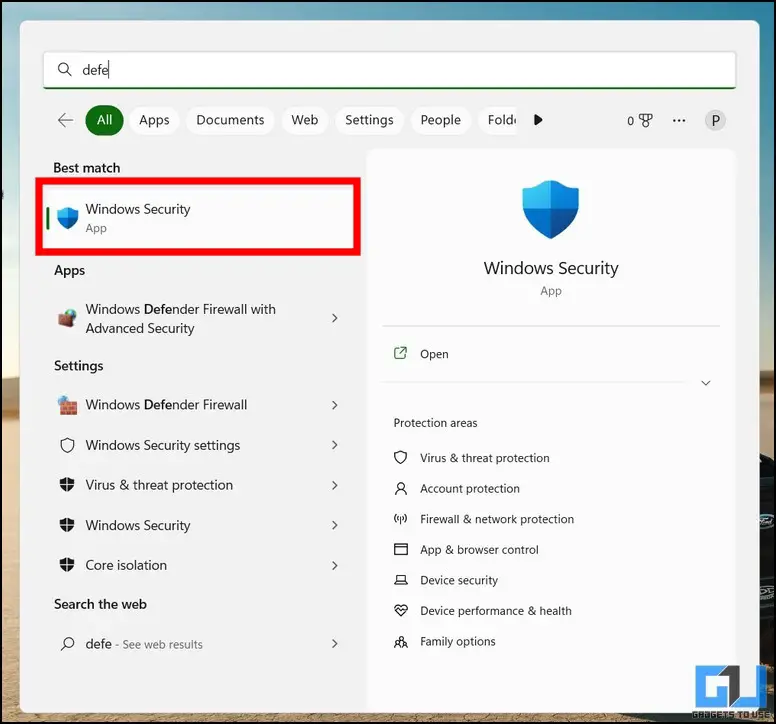
Task: Click Windows Security title in preview pane
Action: click(551, 268)
